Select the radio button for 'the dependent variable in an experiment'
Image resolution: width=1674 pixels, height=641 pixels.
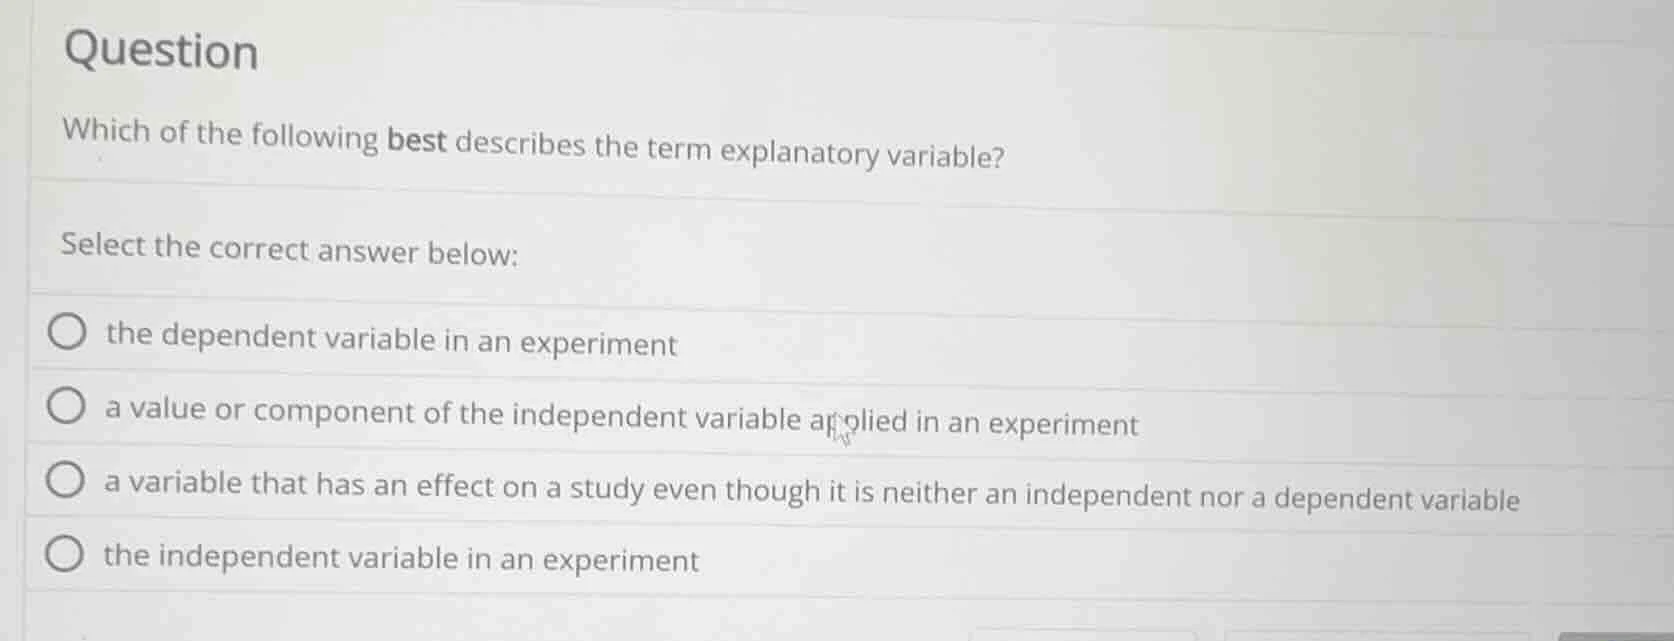click(x=64, y=332)
